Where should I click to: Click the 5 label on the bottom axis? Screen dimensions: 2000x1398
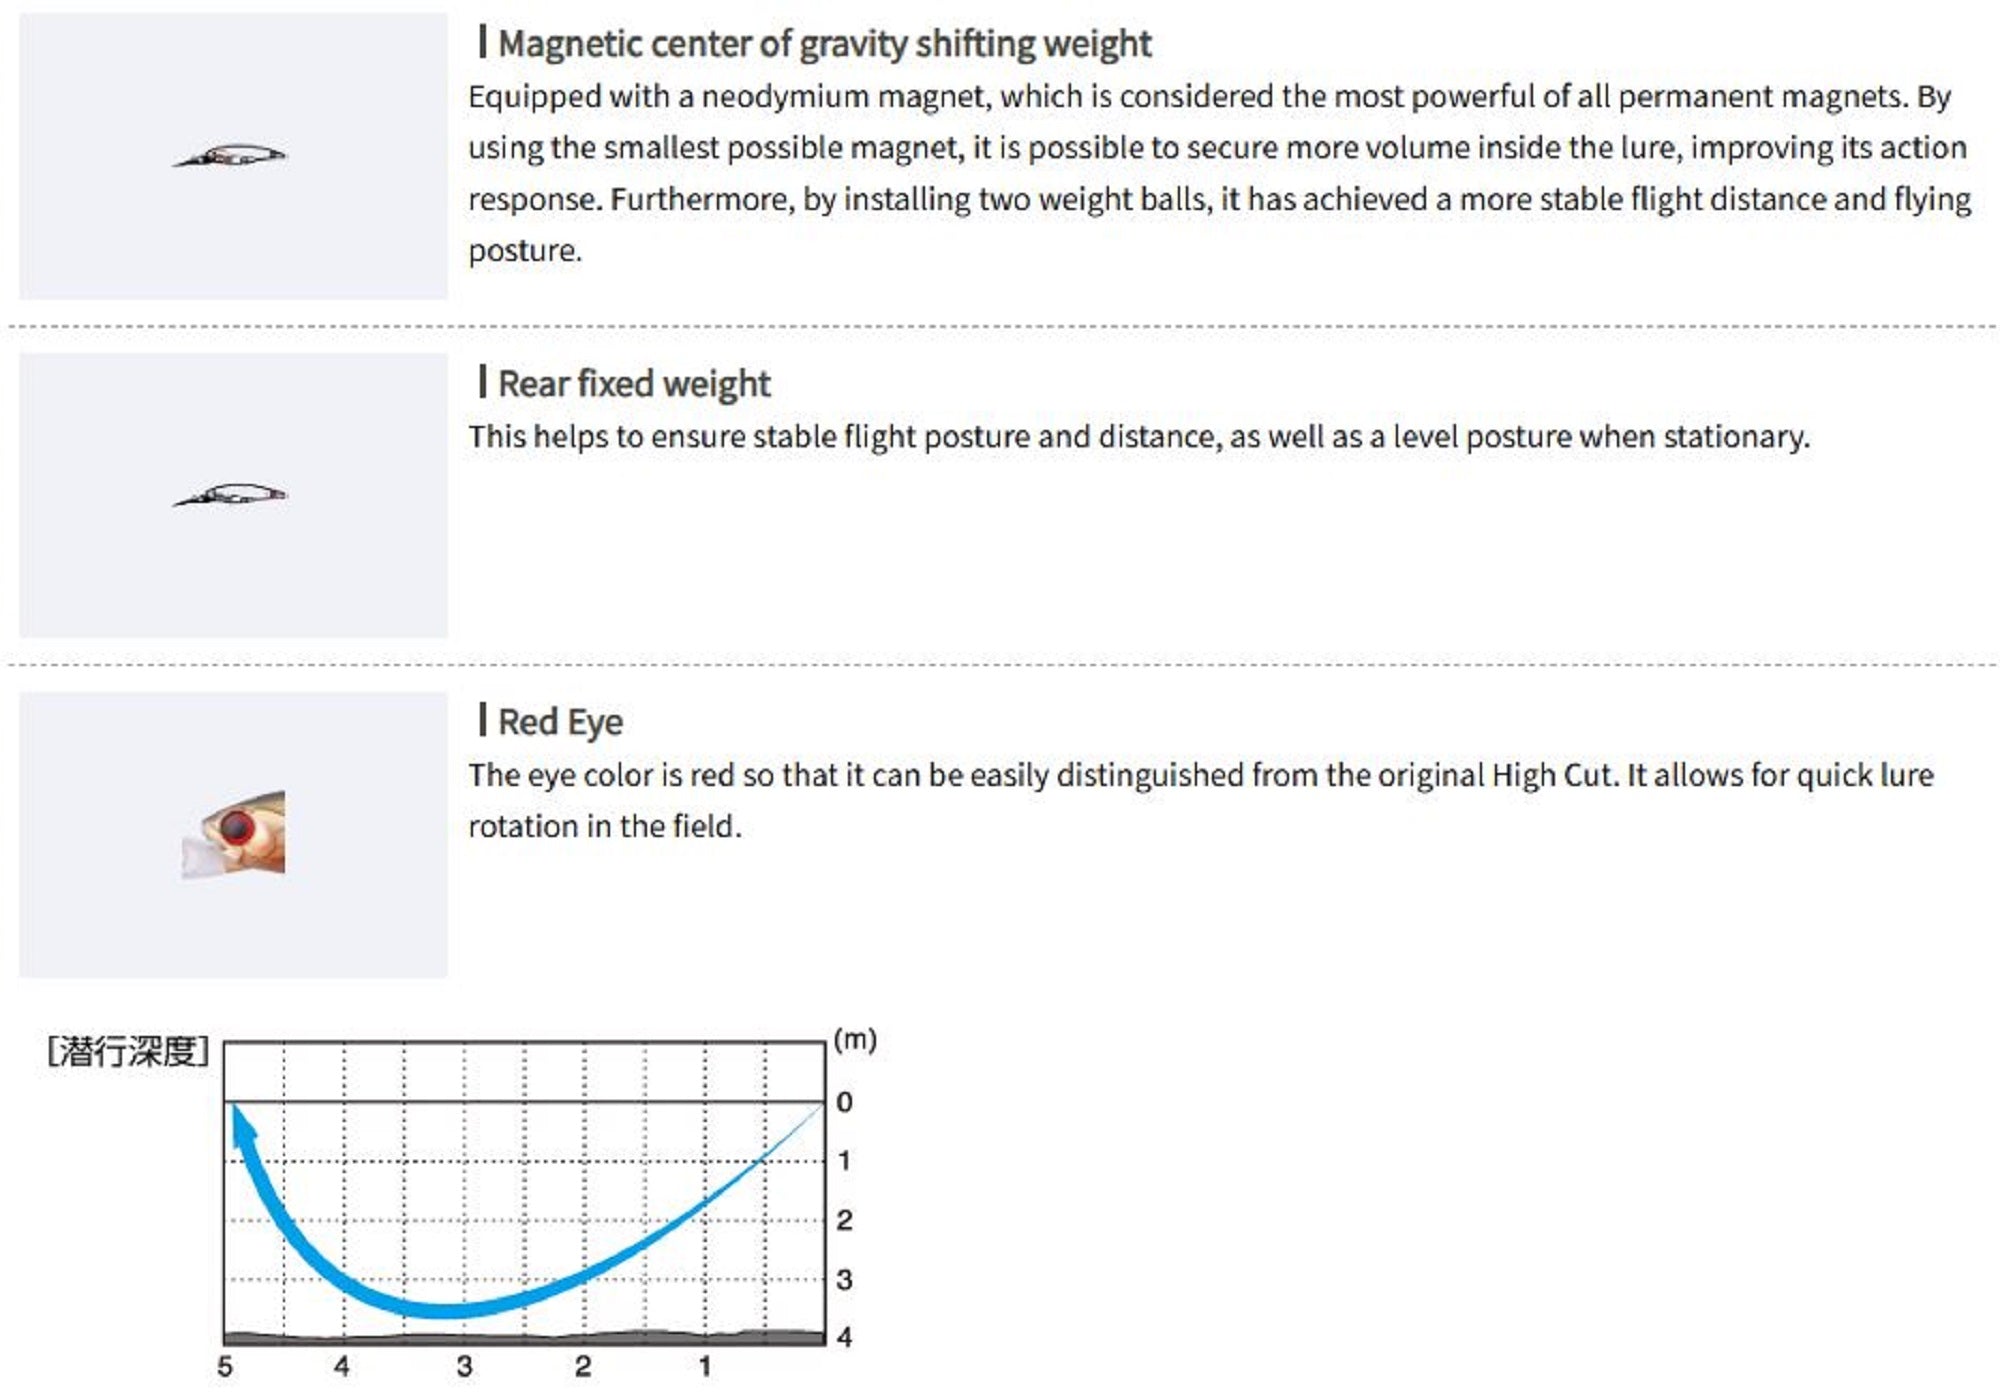[x=225, y=1366]
